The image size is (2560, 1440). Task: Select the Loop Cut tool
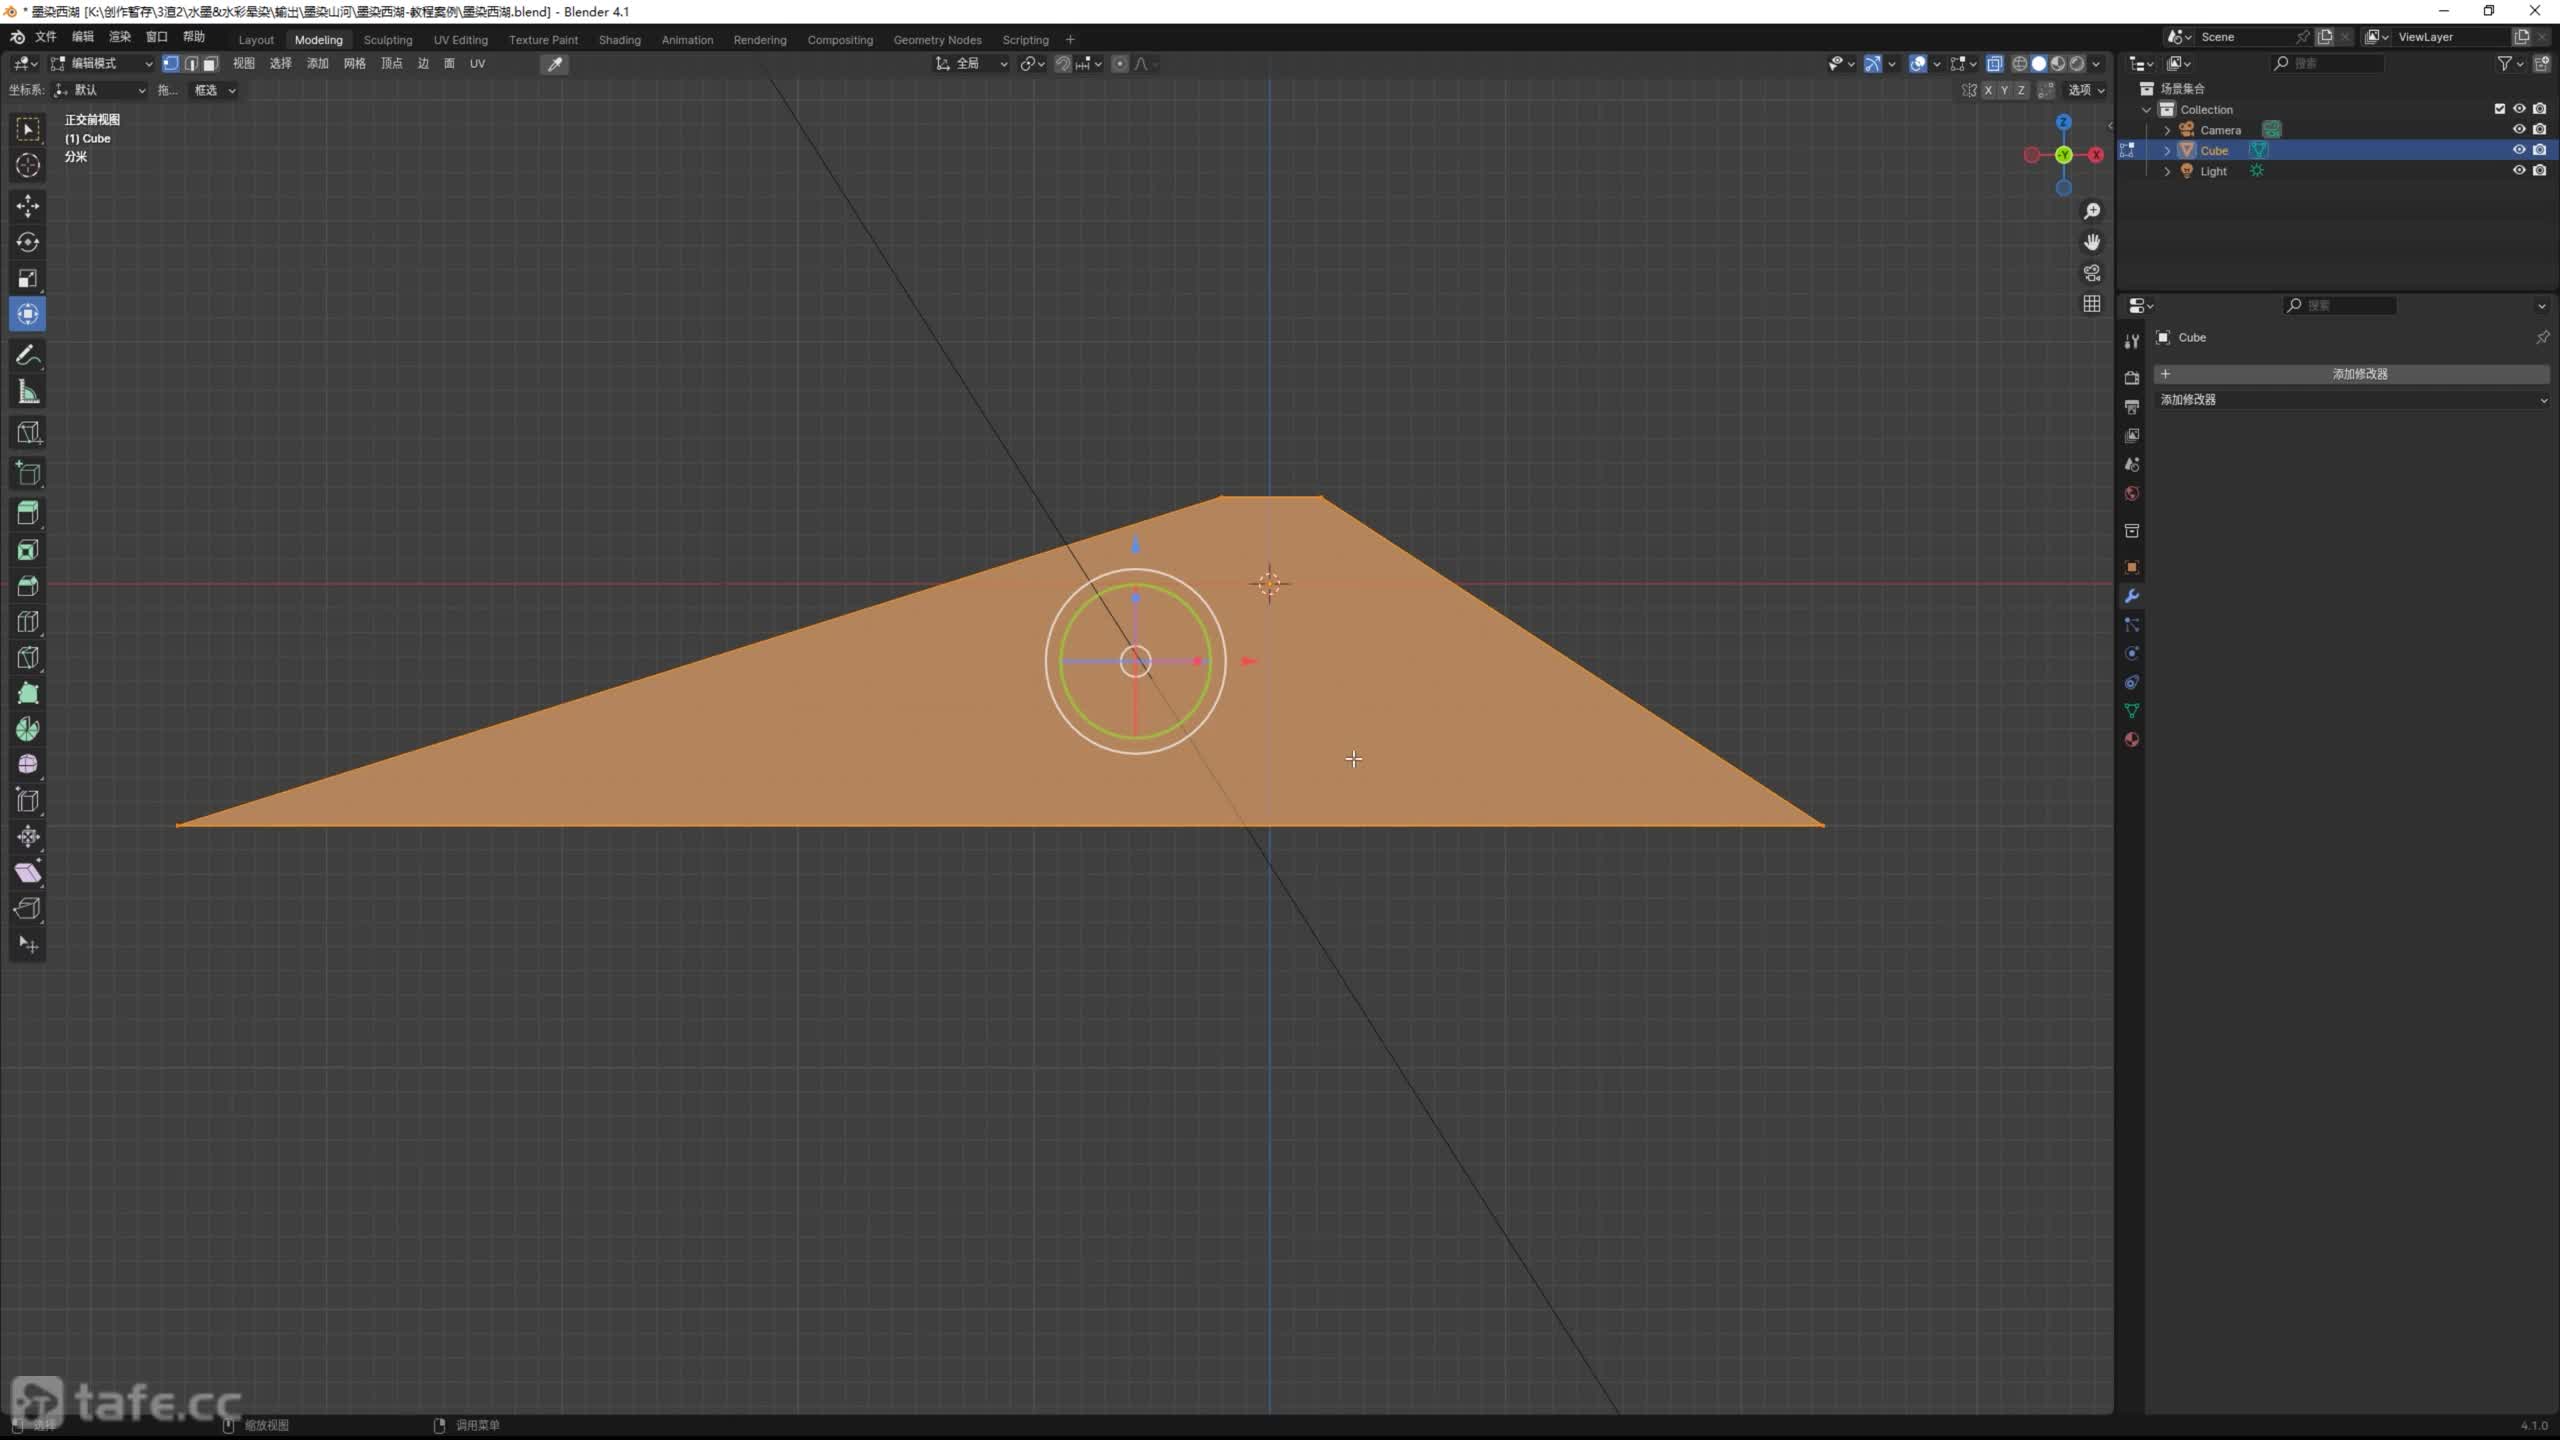pos(27,622)
